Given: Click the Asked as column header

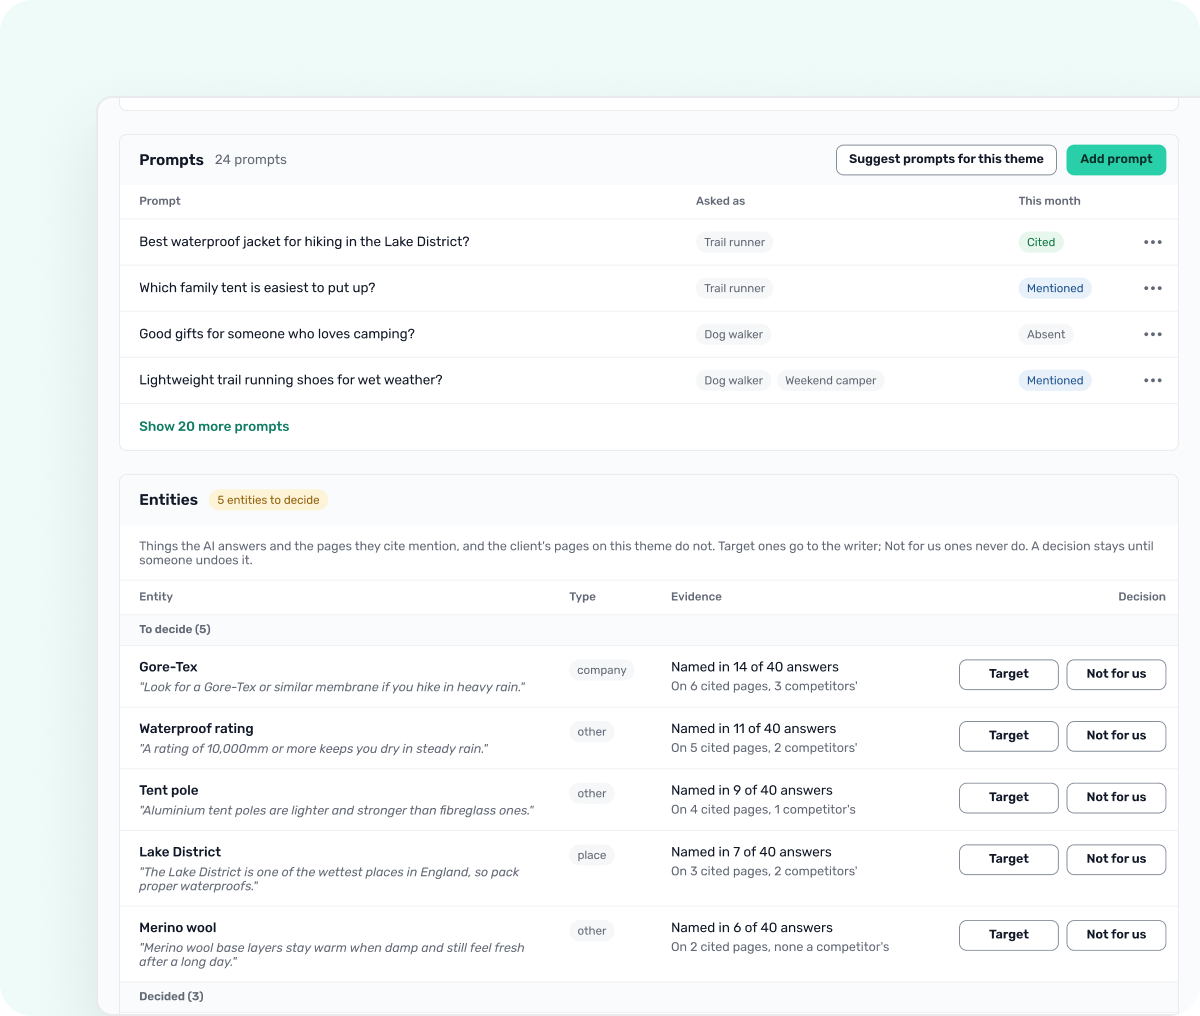Looking at the screenshot, I should click(720, 201).
